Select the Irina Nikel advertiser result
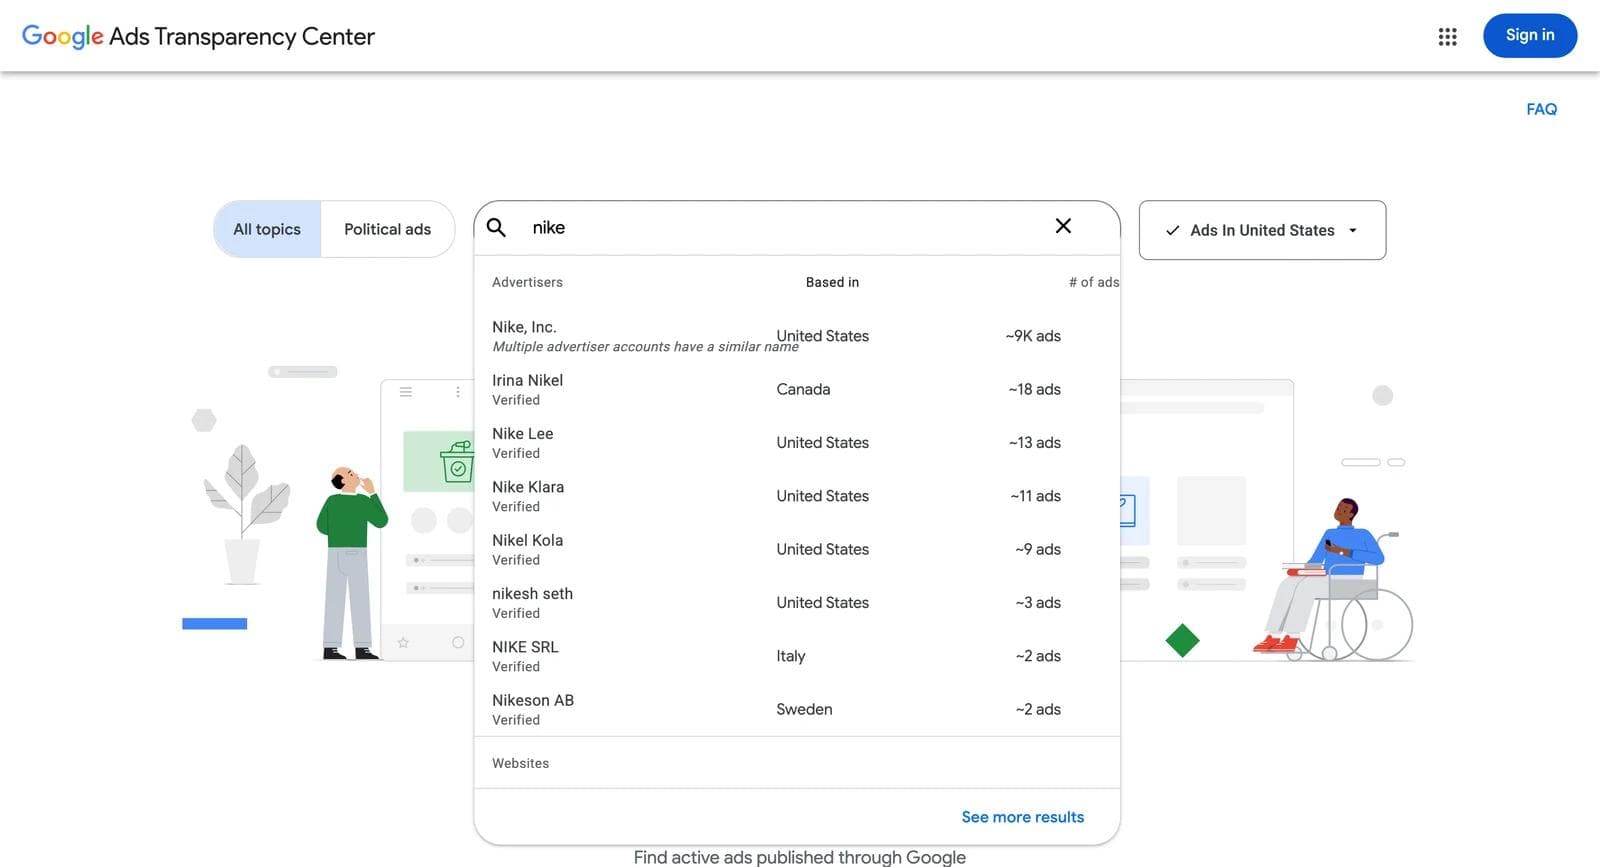The height and width of the screenshot is (867, 1600). click(x=797, y=389)
